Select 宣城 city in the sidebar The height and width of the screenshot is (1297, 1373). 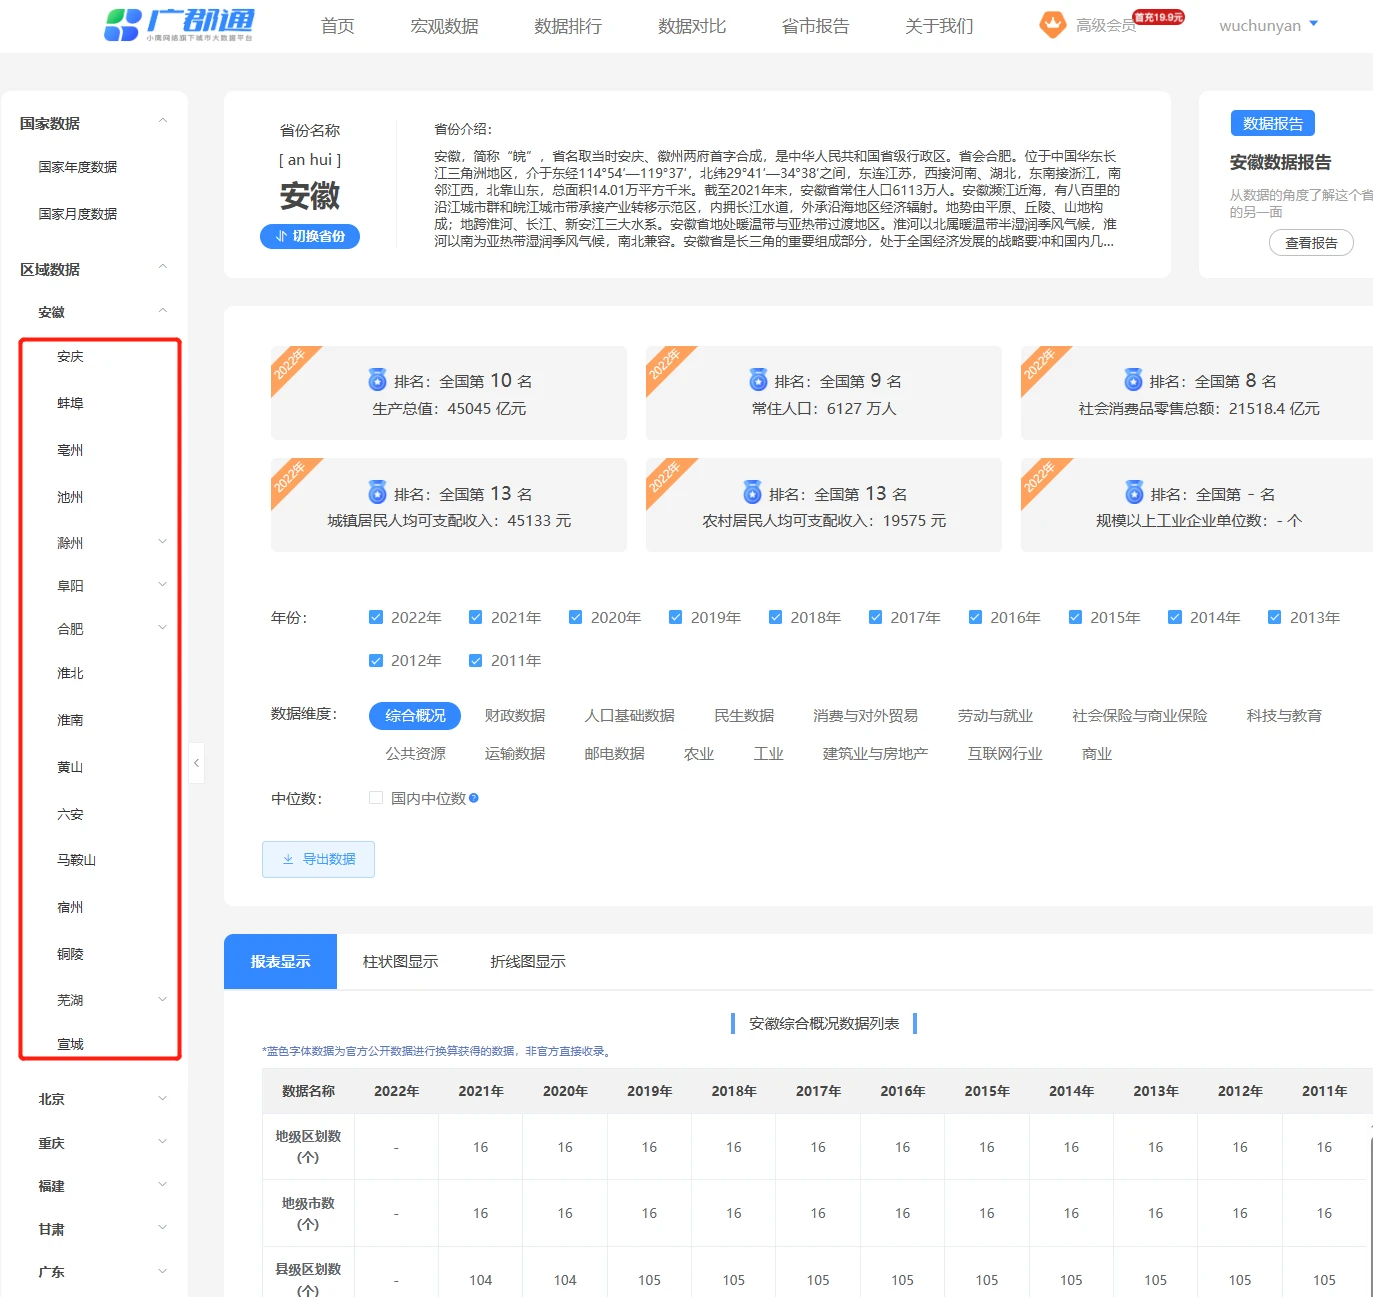(70, 1044)
